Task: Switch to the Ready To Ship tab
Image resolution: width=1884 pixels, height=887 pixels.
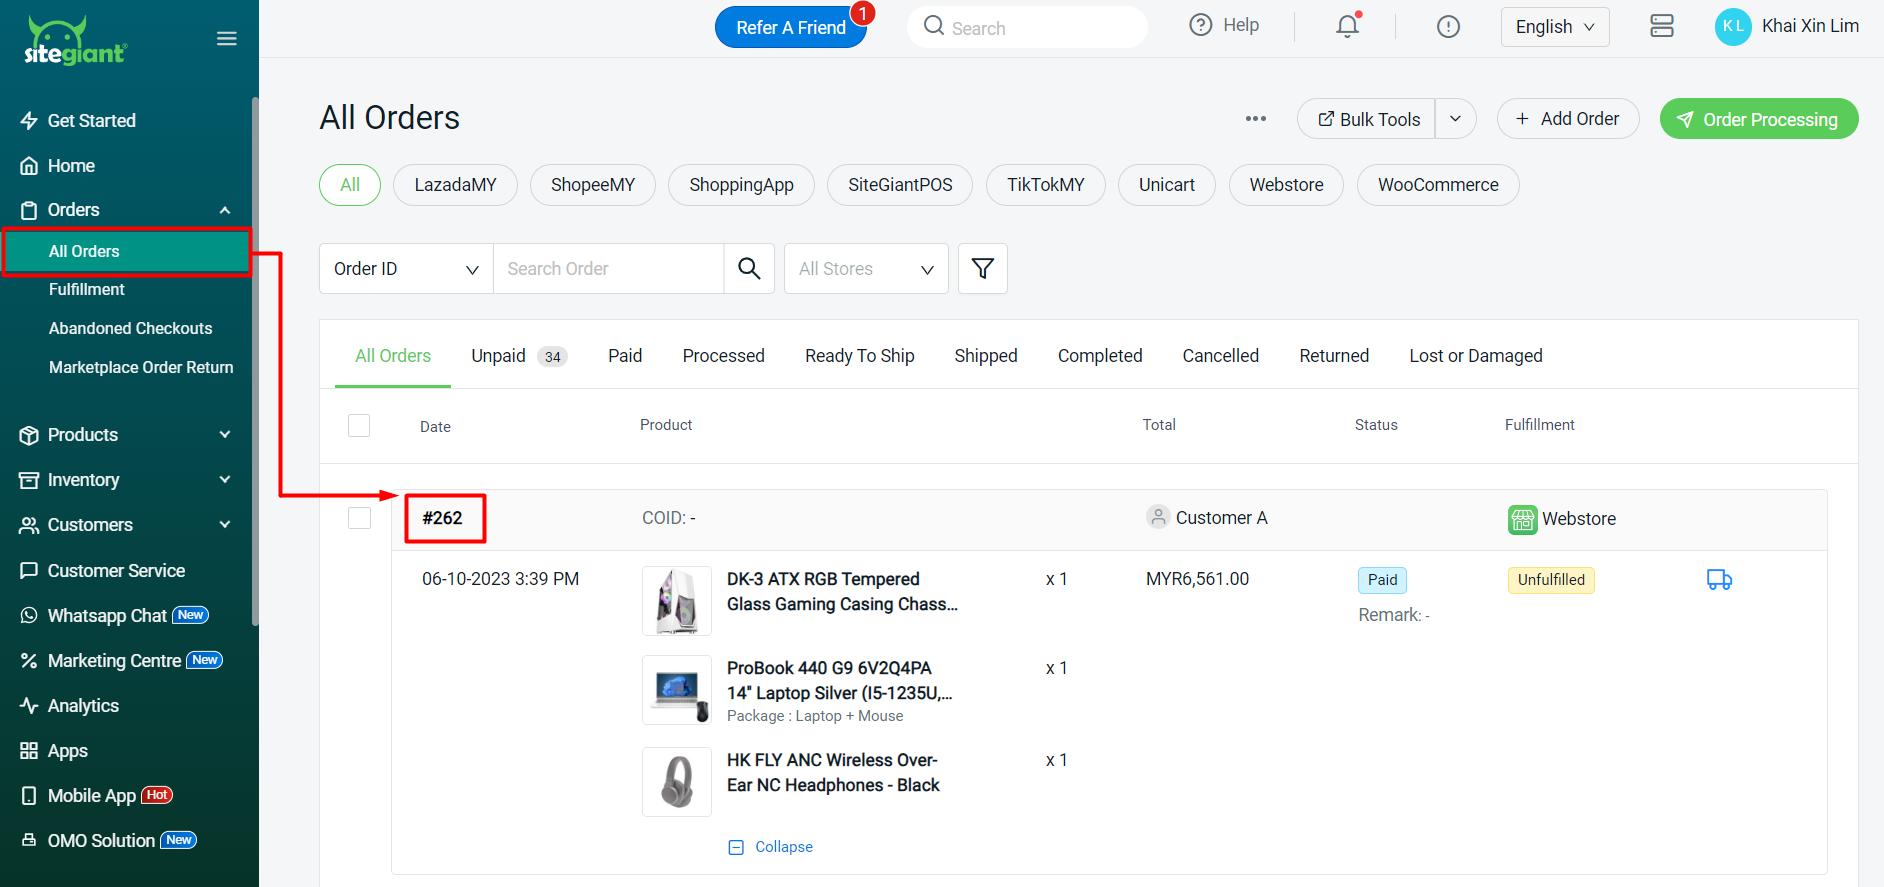Action: click(860, 356)
